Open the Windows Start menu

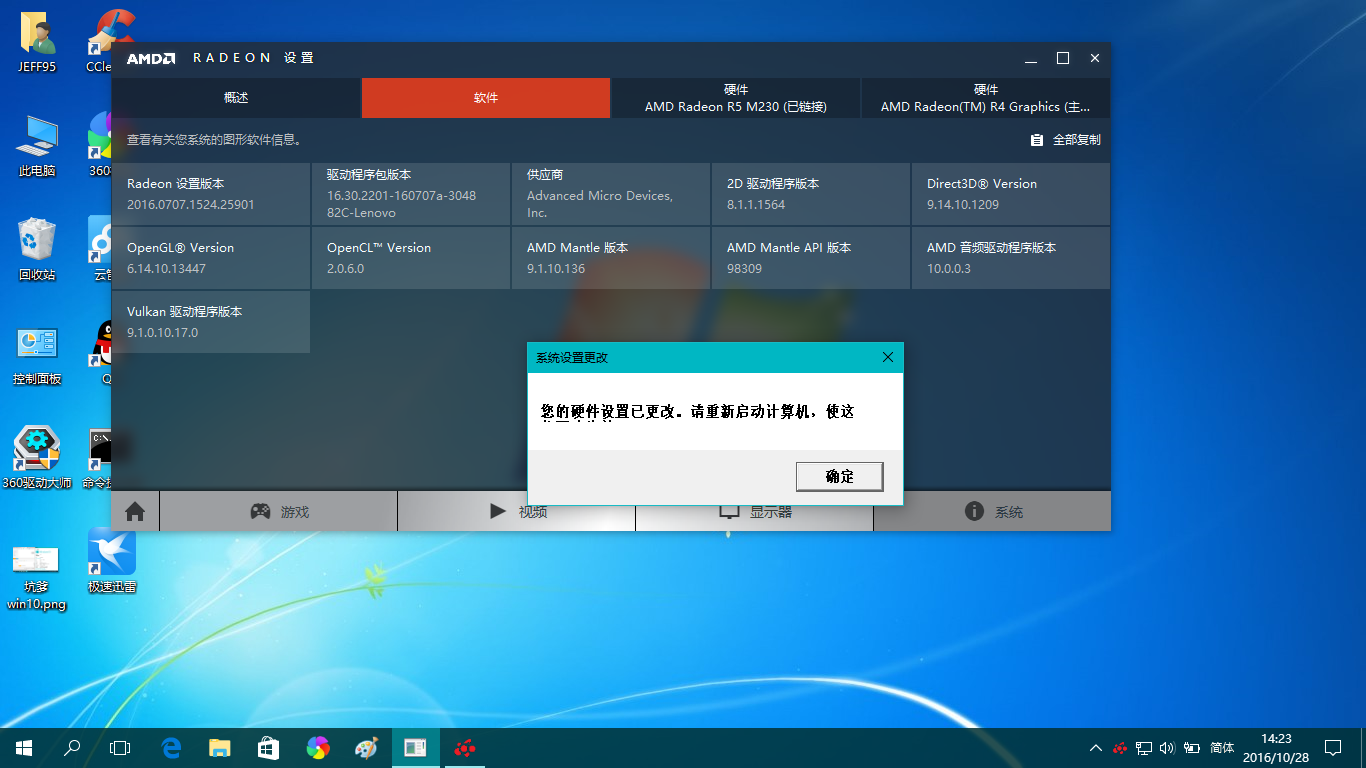point(24,748)
